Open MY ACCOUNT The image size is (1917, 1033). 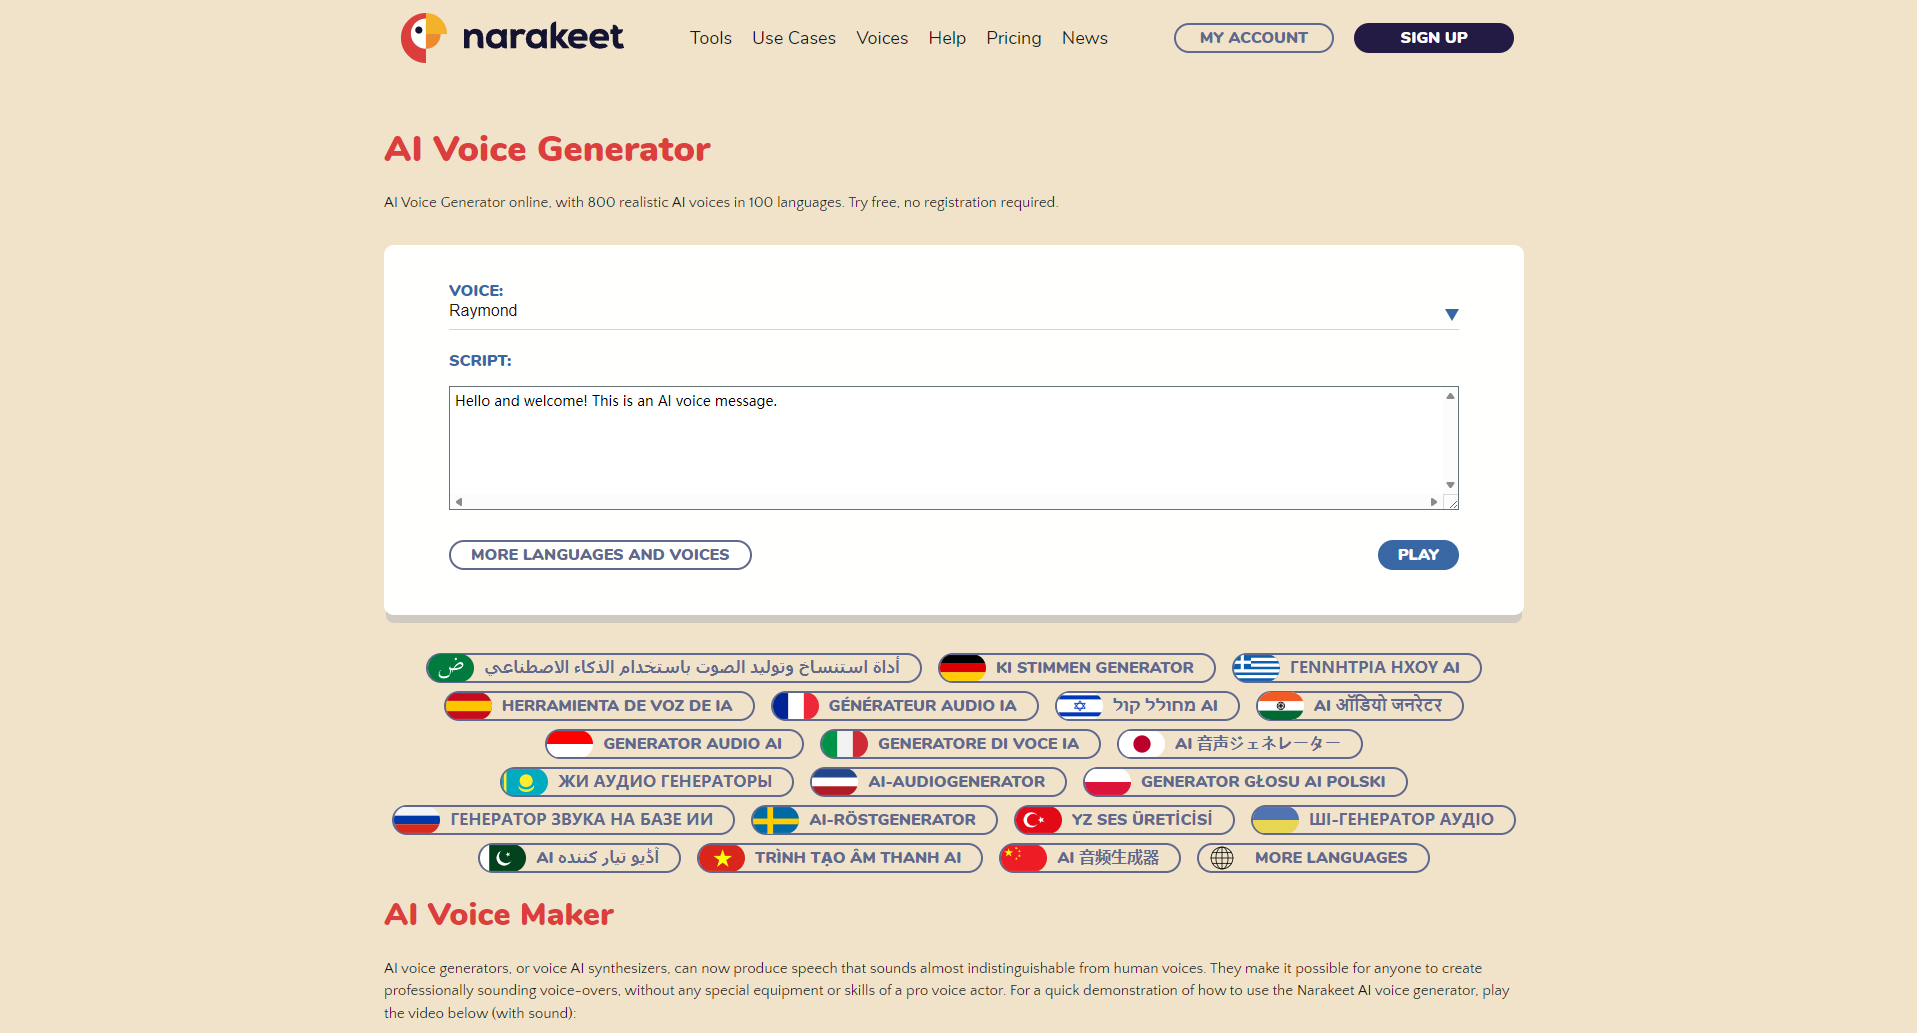coord(1253,37)
